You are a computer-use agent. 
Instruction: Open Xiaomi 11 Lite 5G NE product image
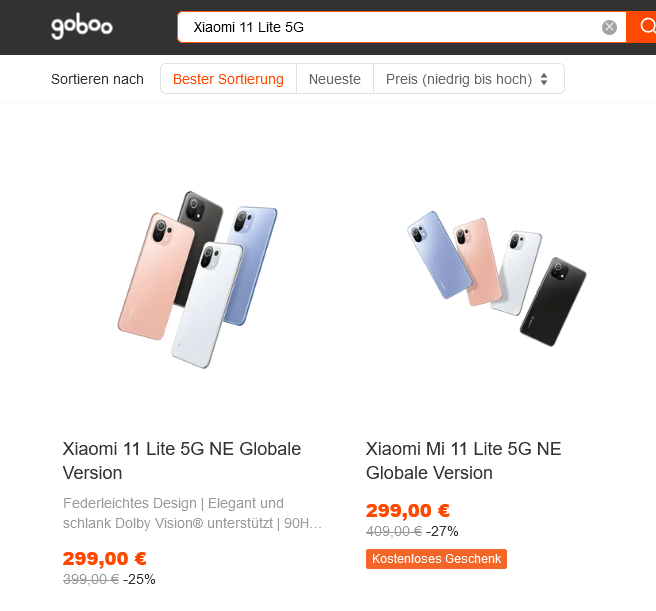pos(197,280)
